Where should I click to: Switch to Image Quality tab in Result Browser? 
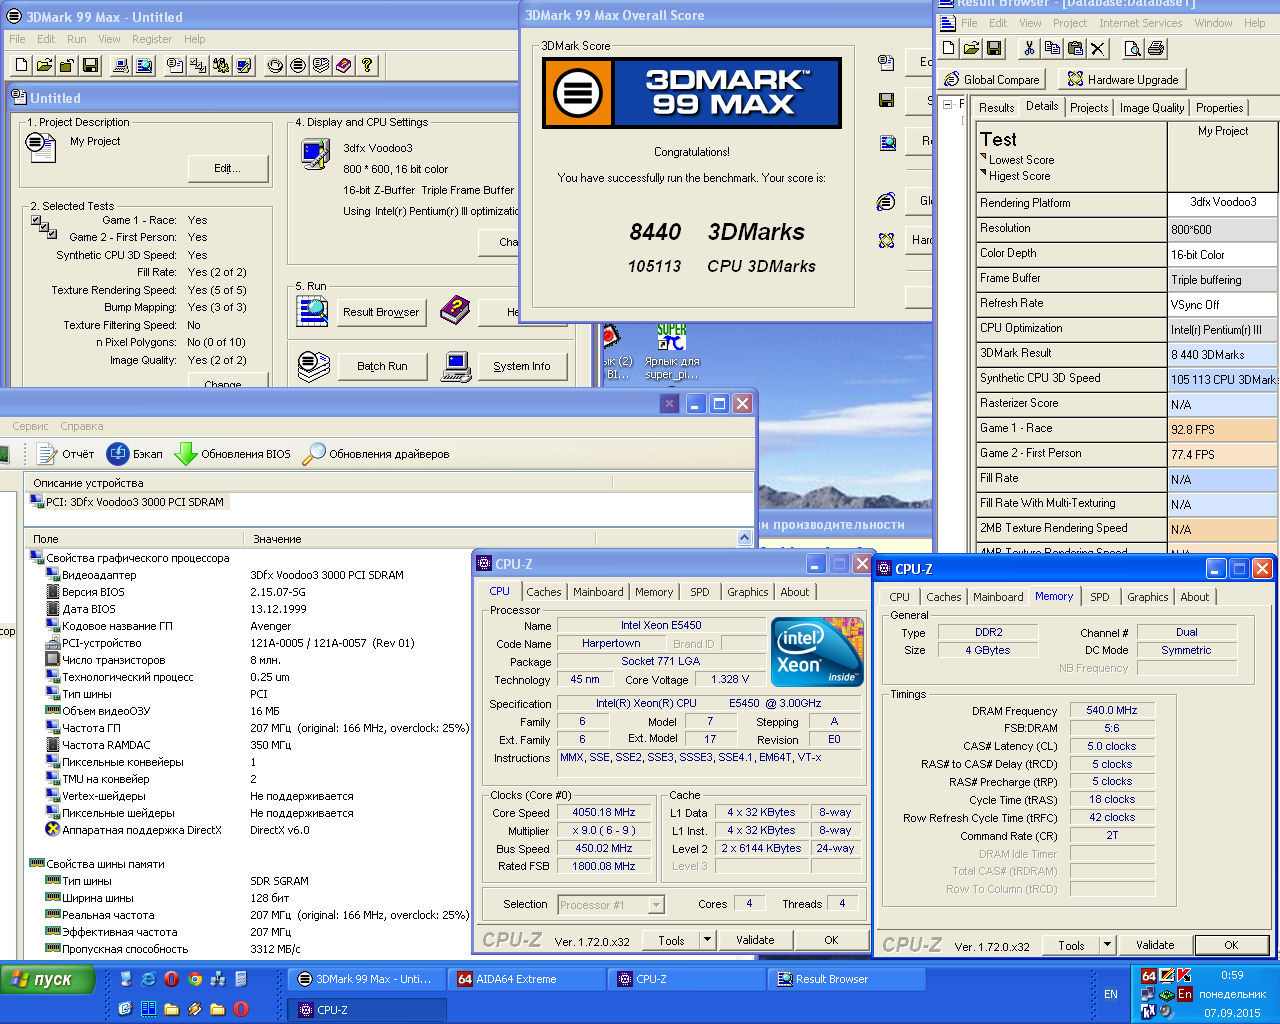1152,108
